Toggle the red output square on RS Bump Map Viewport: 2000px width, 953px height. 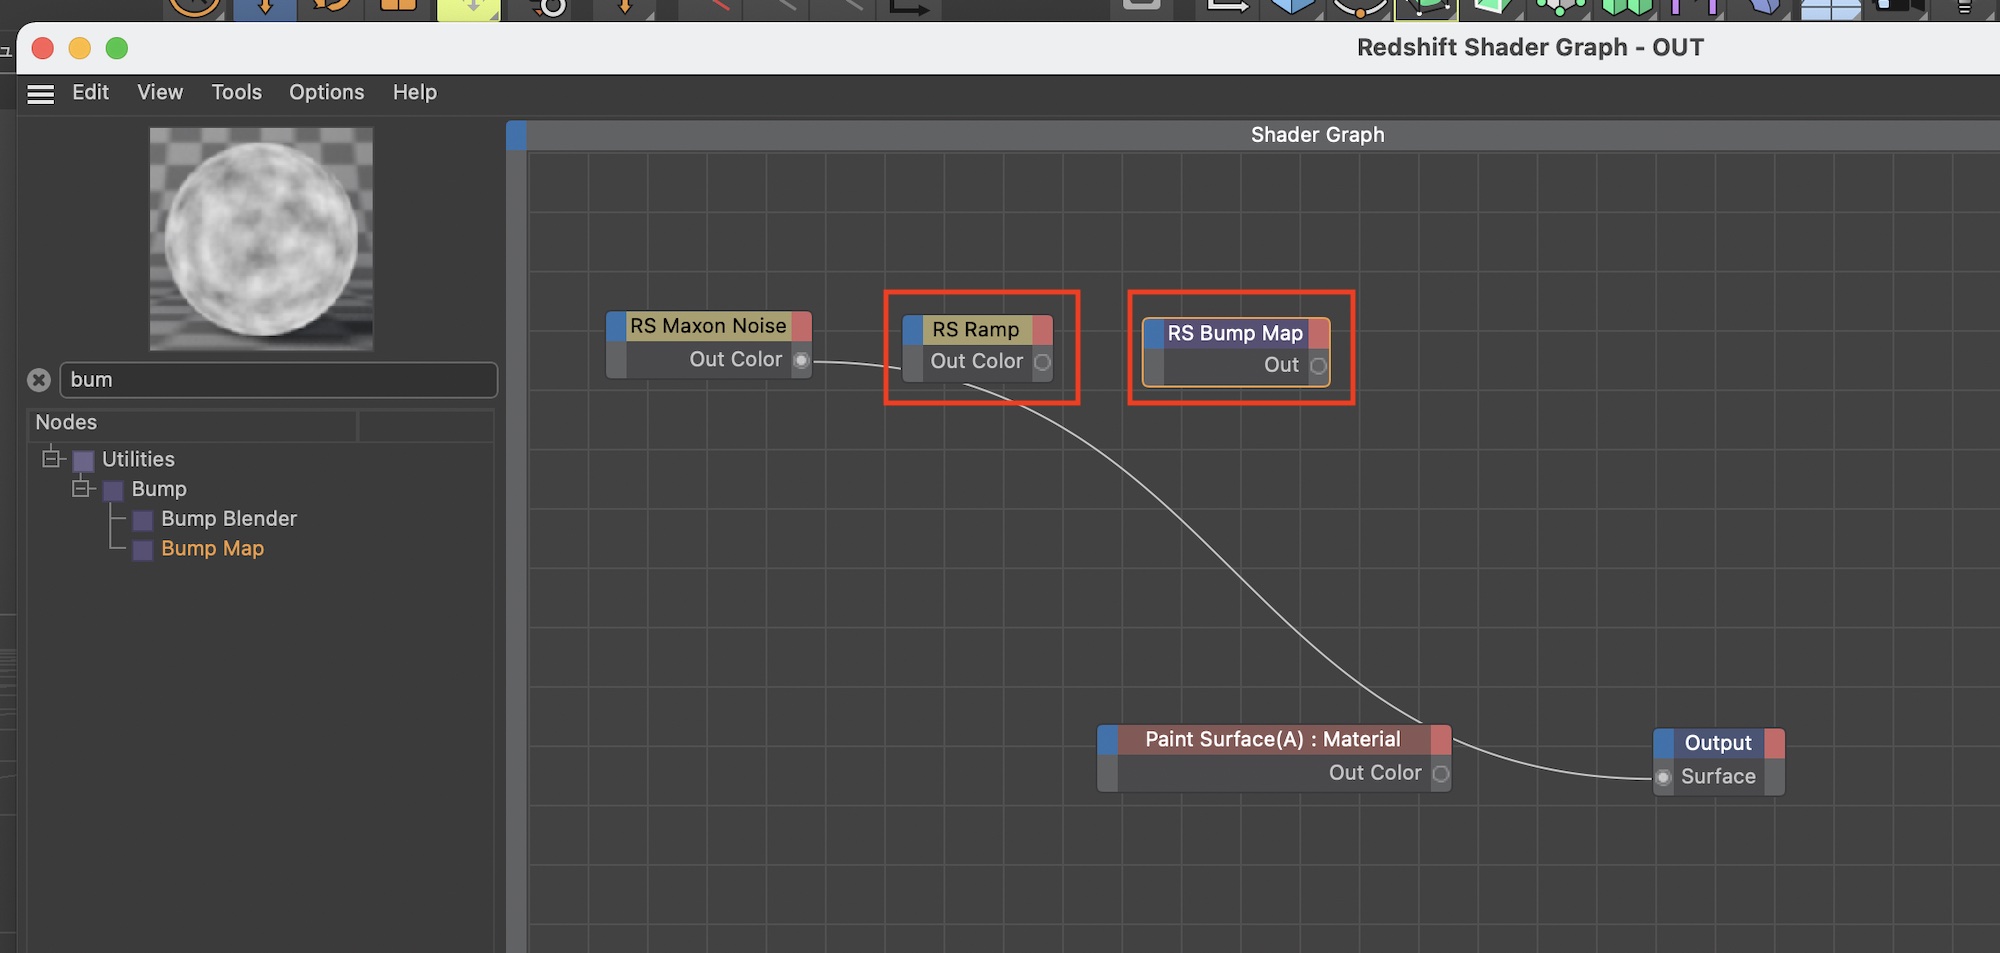click(1318, 333)
